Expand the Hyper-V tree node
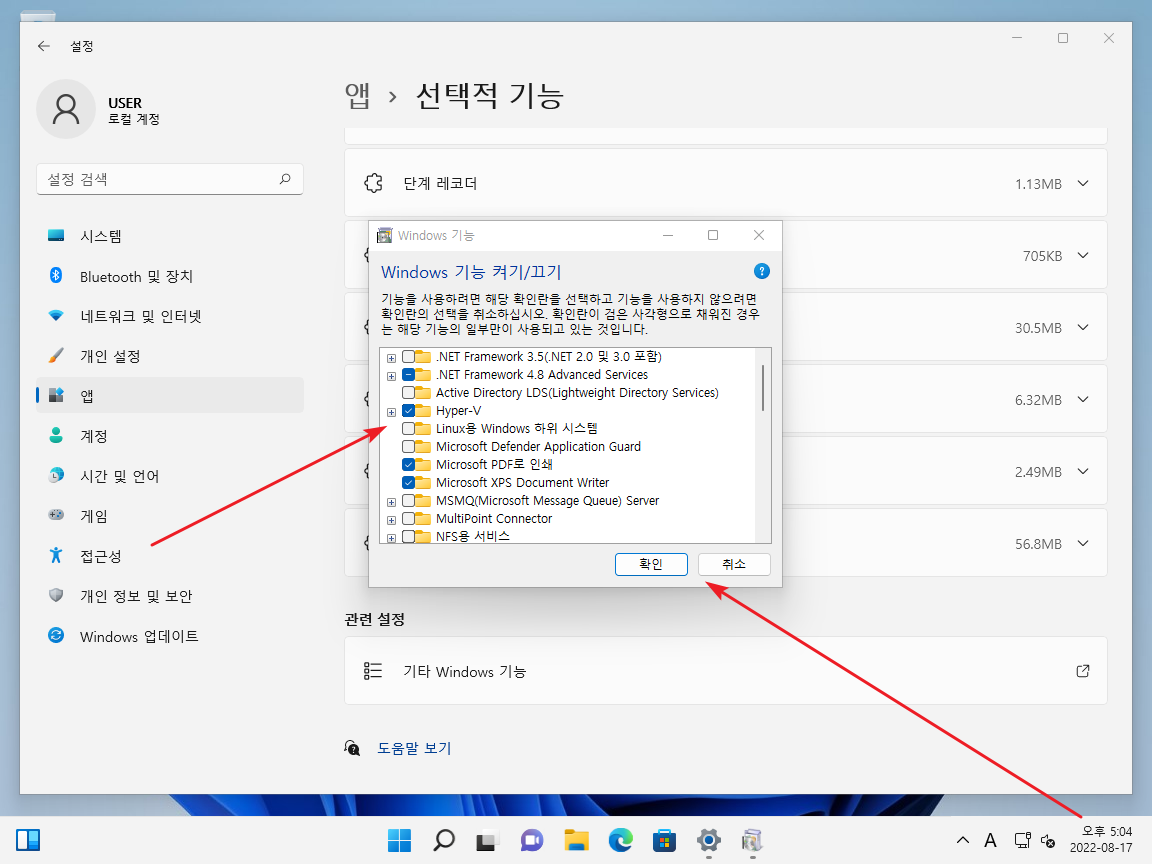1152x864 pixels. click(392, 412)
